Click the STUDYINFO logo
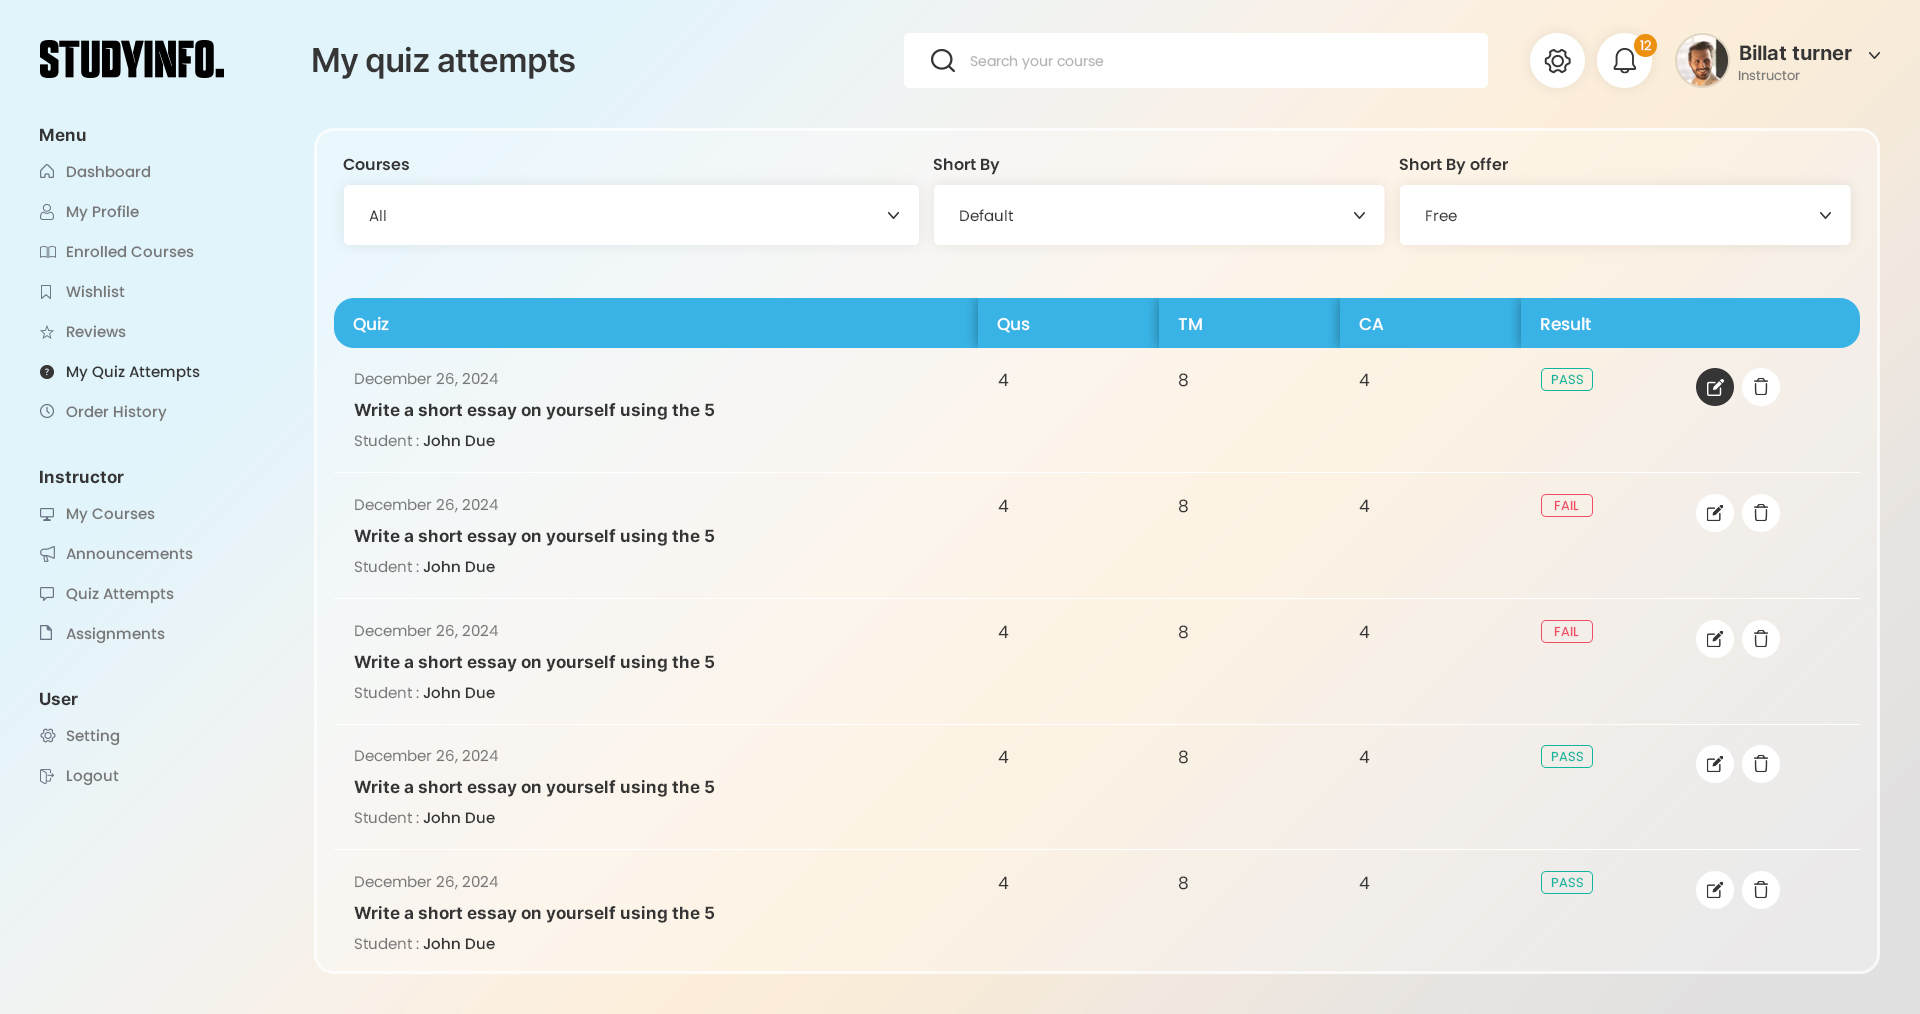Image resolution: width=1920 pixels, height=1014 pixels. pyautogui.click(x=132, y=60)
